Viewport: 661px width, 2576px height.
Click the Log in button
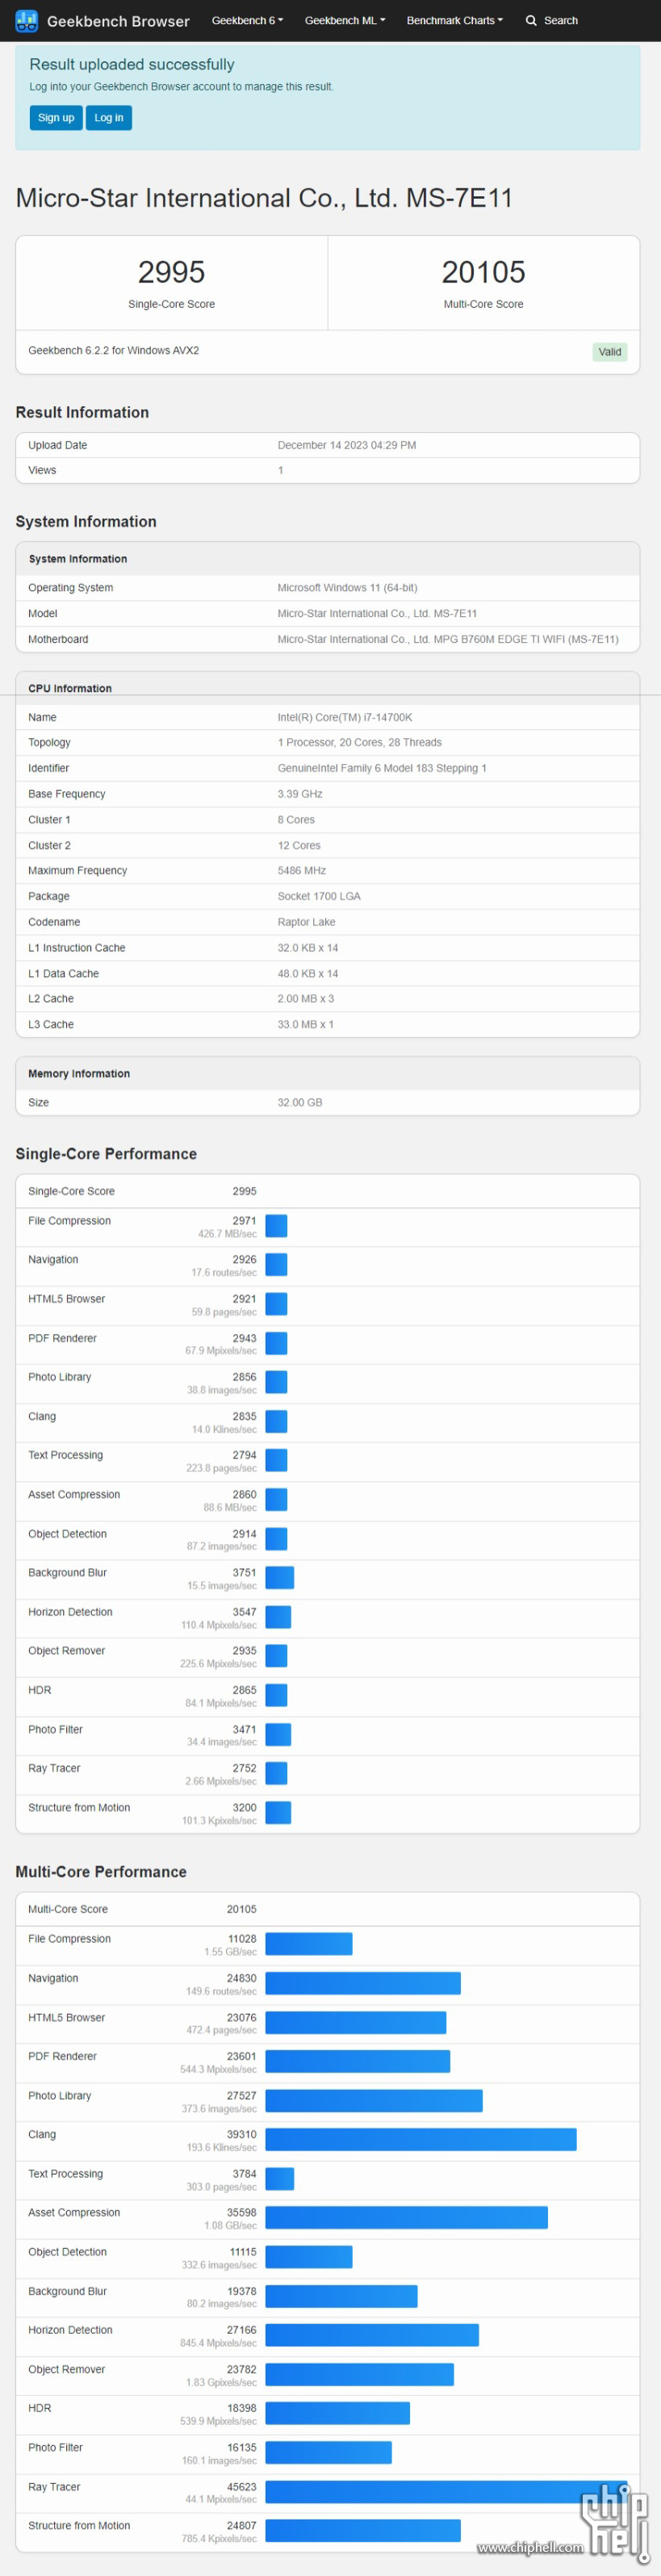(x=109, y=118)
